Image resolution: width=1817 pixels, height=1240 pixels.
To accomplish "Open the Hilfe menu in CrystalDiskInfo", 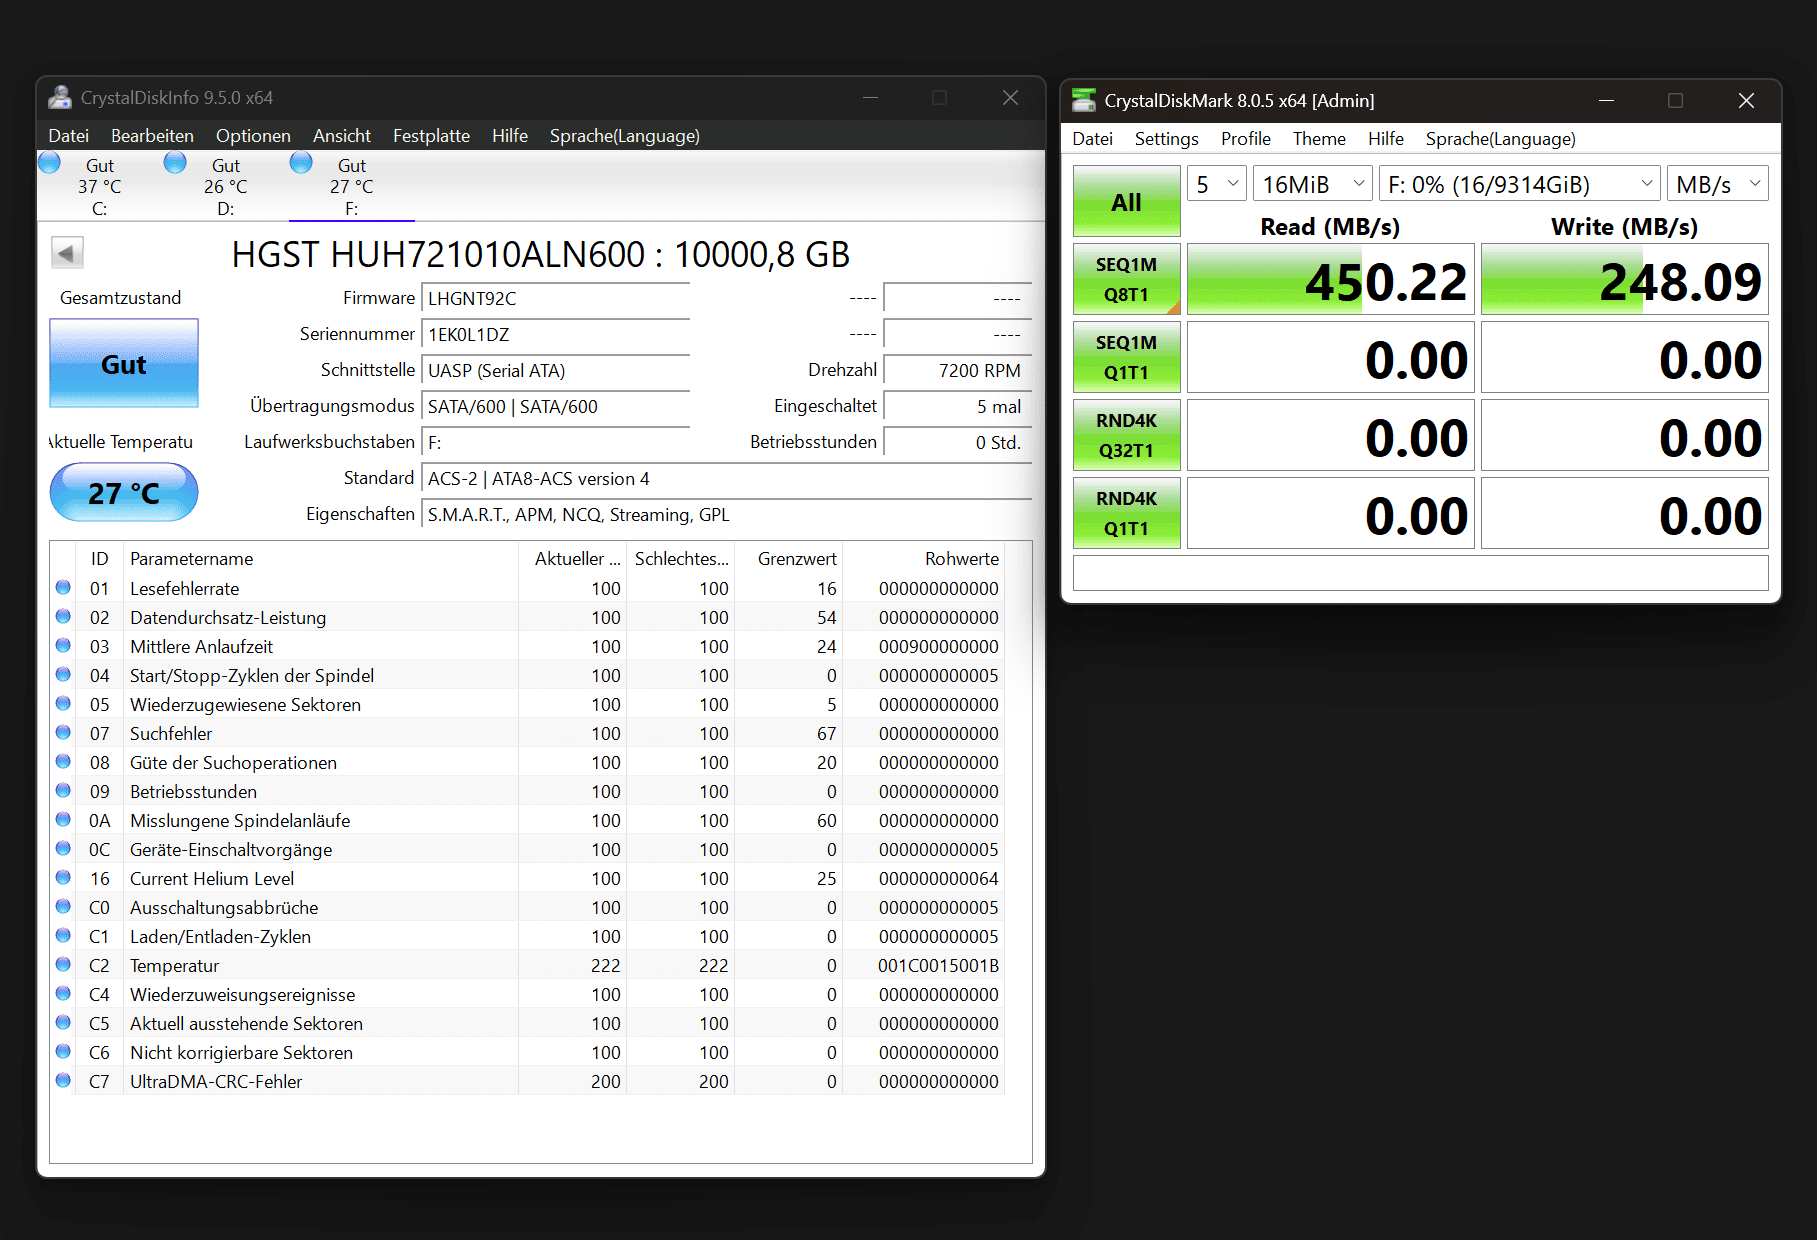I will (x=510, y=136).
